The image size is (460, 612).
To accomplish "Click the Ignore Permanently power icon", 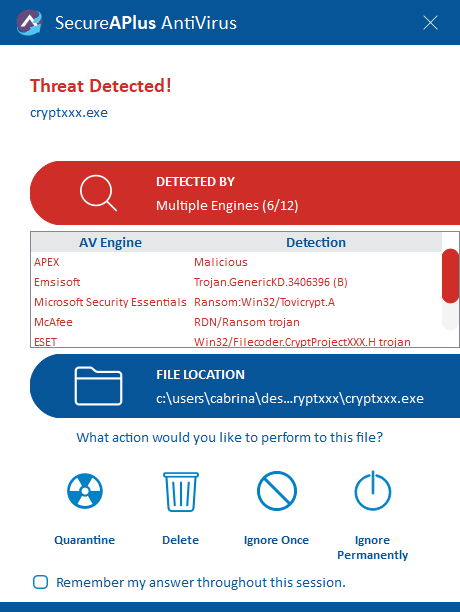I will [x=373, y=491].
